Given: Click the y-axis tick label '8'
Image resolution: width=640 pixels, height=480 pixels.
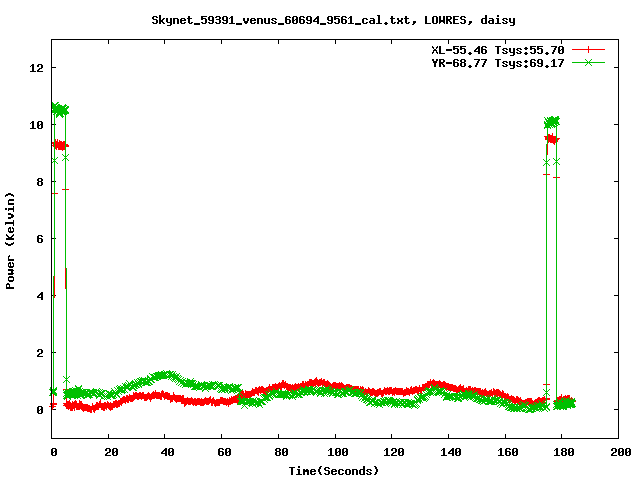Looking at the screenshot, I should 40,182.
